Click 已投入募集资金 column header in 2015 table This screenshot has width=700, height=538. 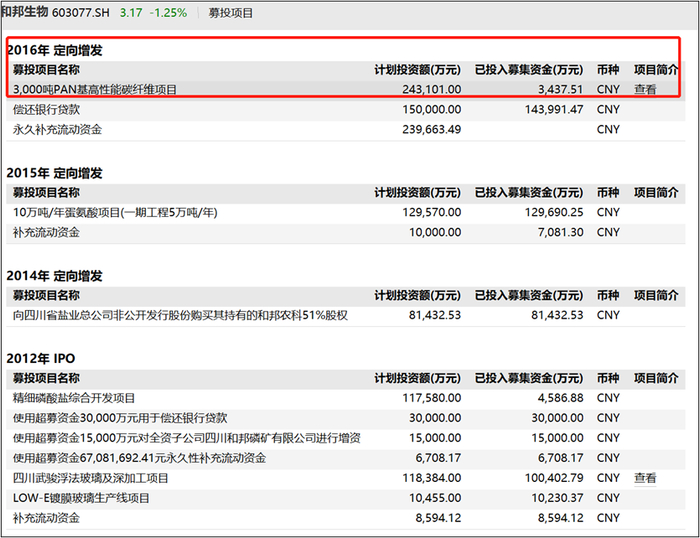tap(529, 193)
